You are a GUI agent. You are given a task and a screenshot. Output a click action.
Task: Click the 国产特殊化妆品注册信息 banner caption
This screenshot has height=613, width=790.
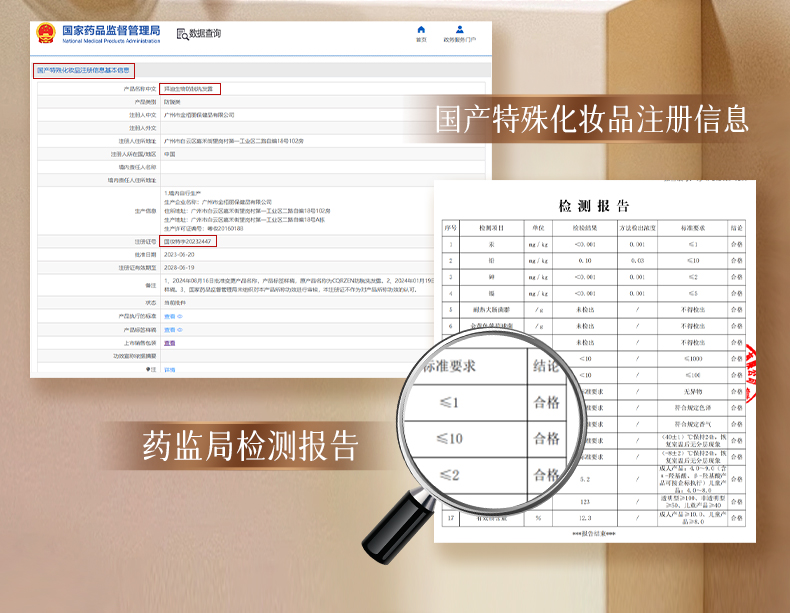coord(592,119)
